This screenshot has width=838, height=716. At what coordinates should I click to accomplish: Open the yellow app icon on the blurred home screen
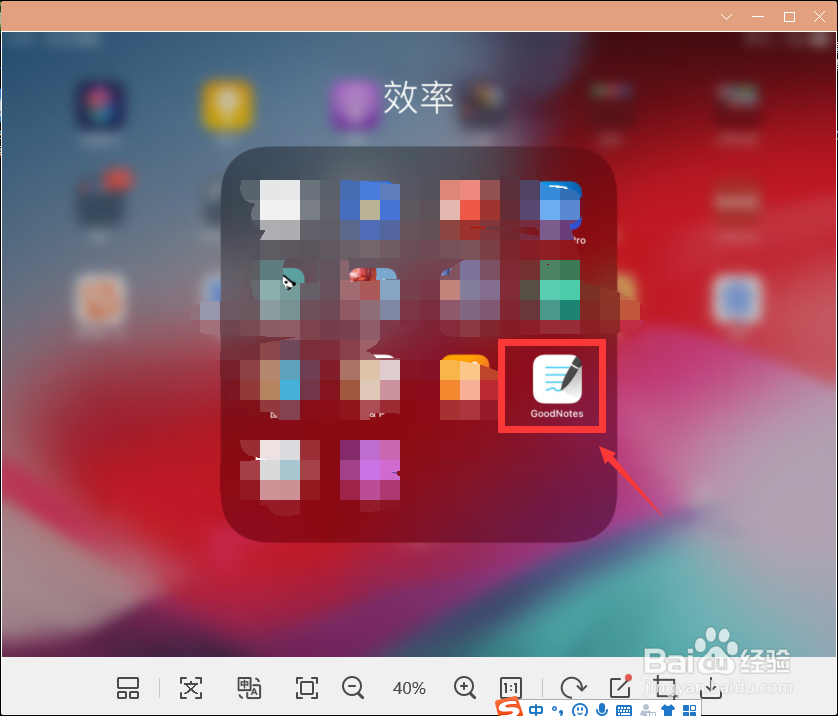pyautogui.click(x=227, y=104)
